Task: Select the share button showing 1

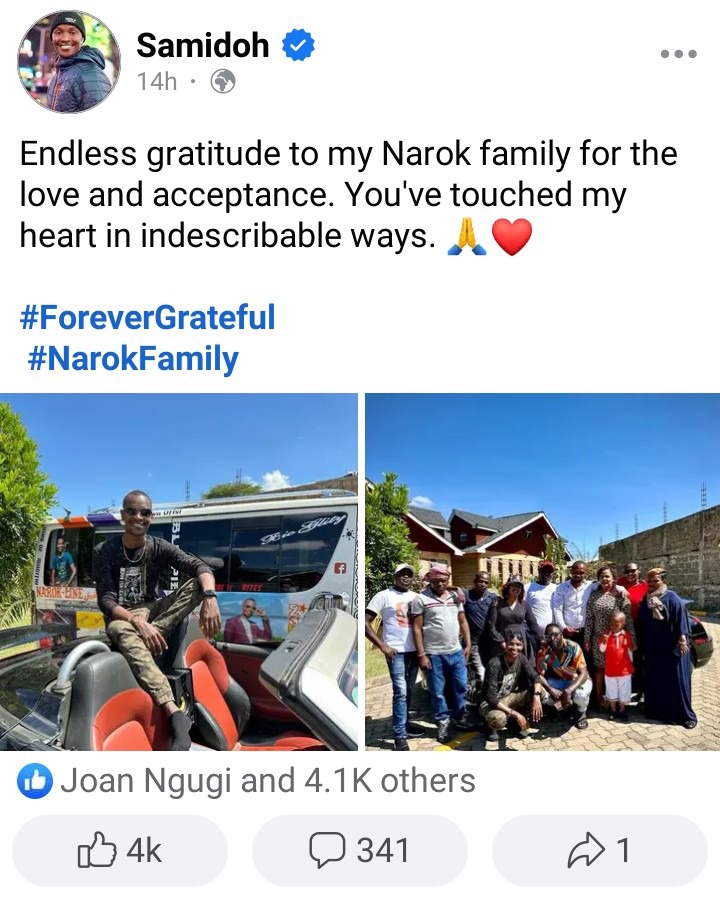Action: point(600,850)
